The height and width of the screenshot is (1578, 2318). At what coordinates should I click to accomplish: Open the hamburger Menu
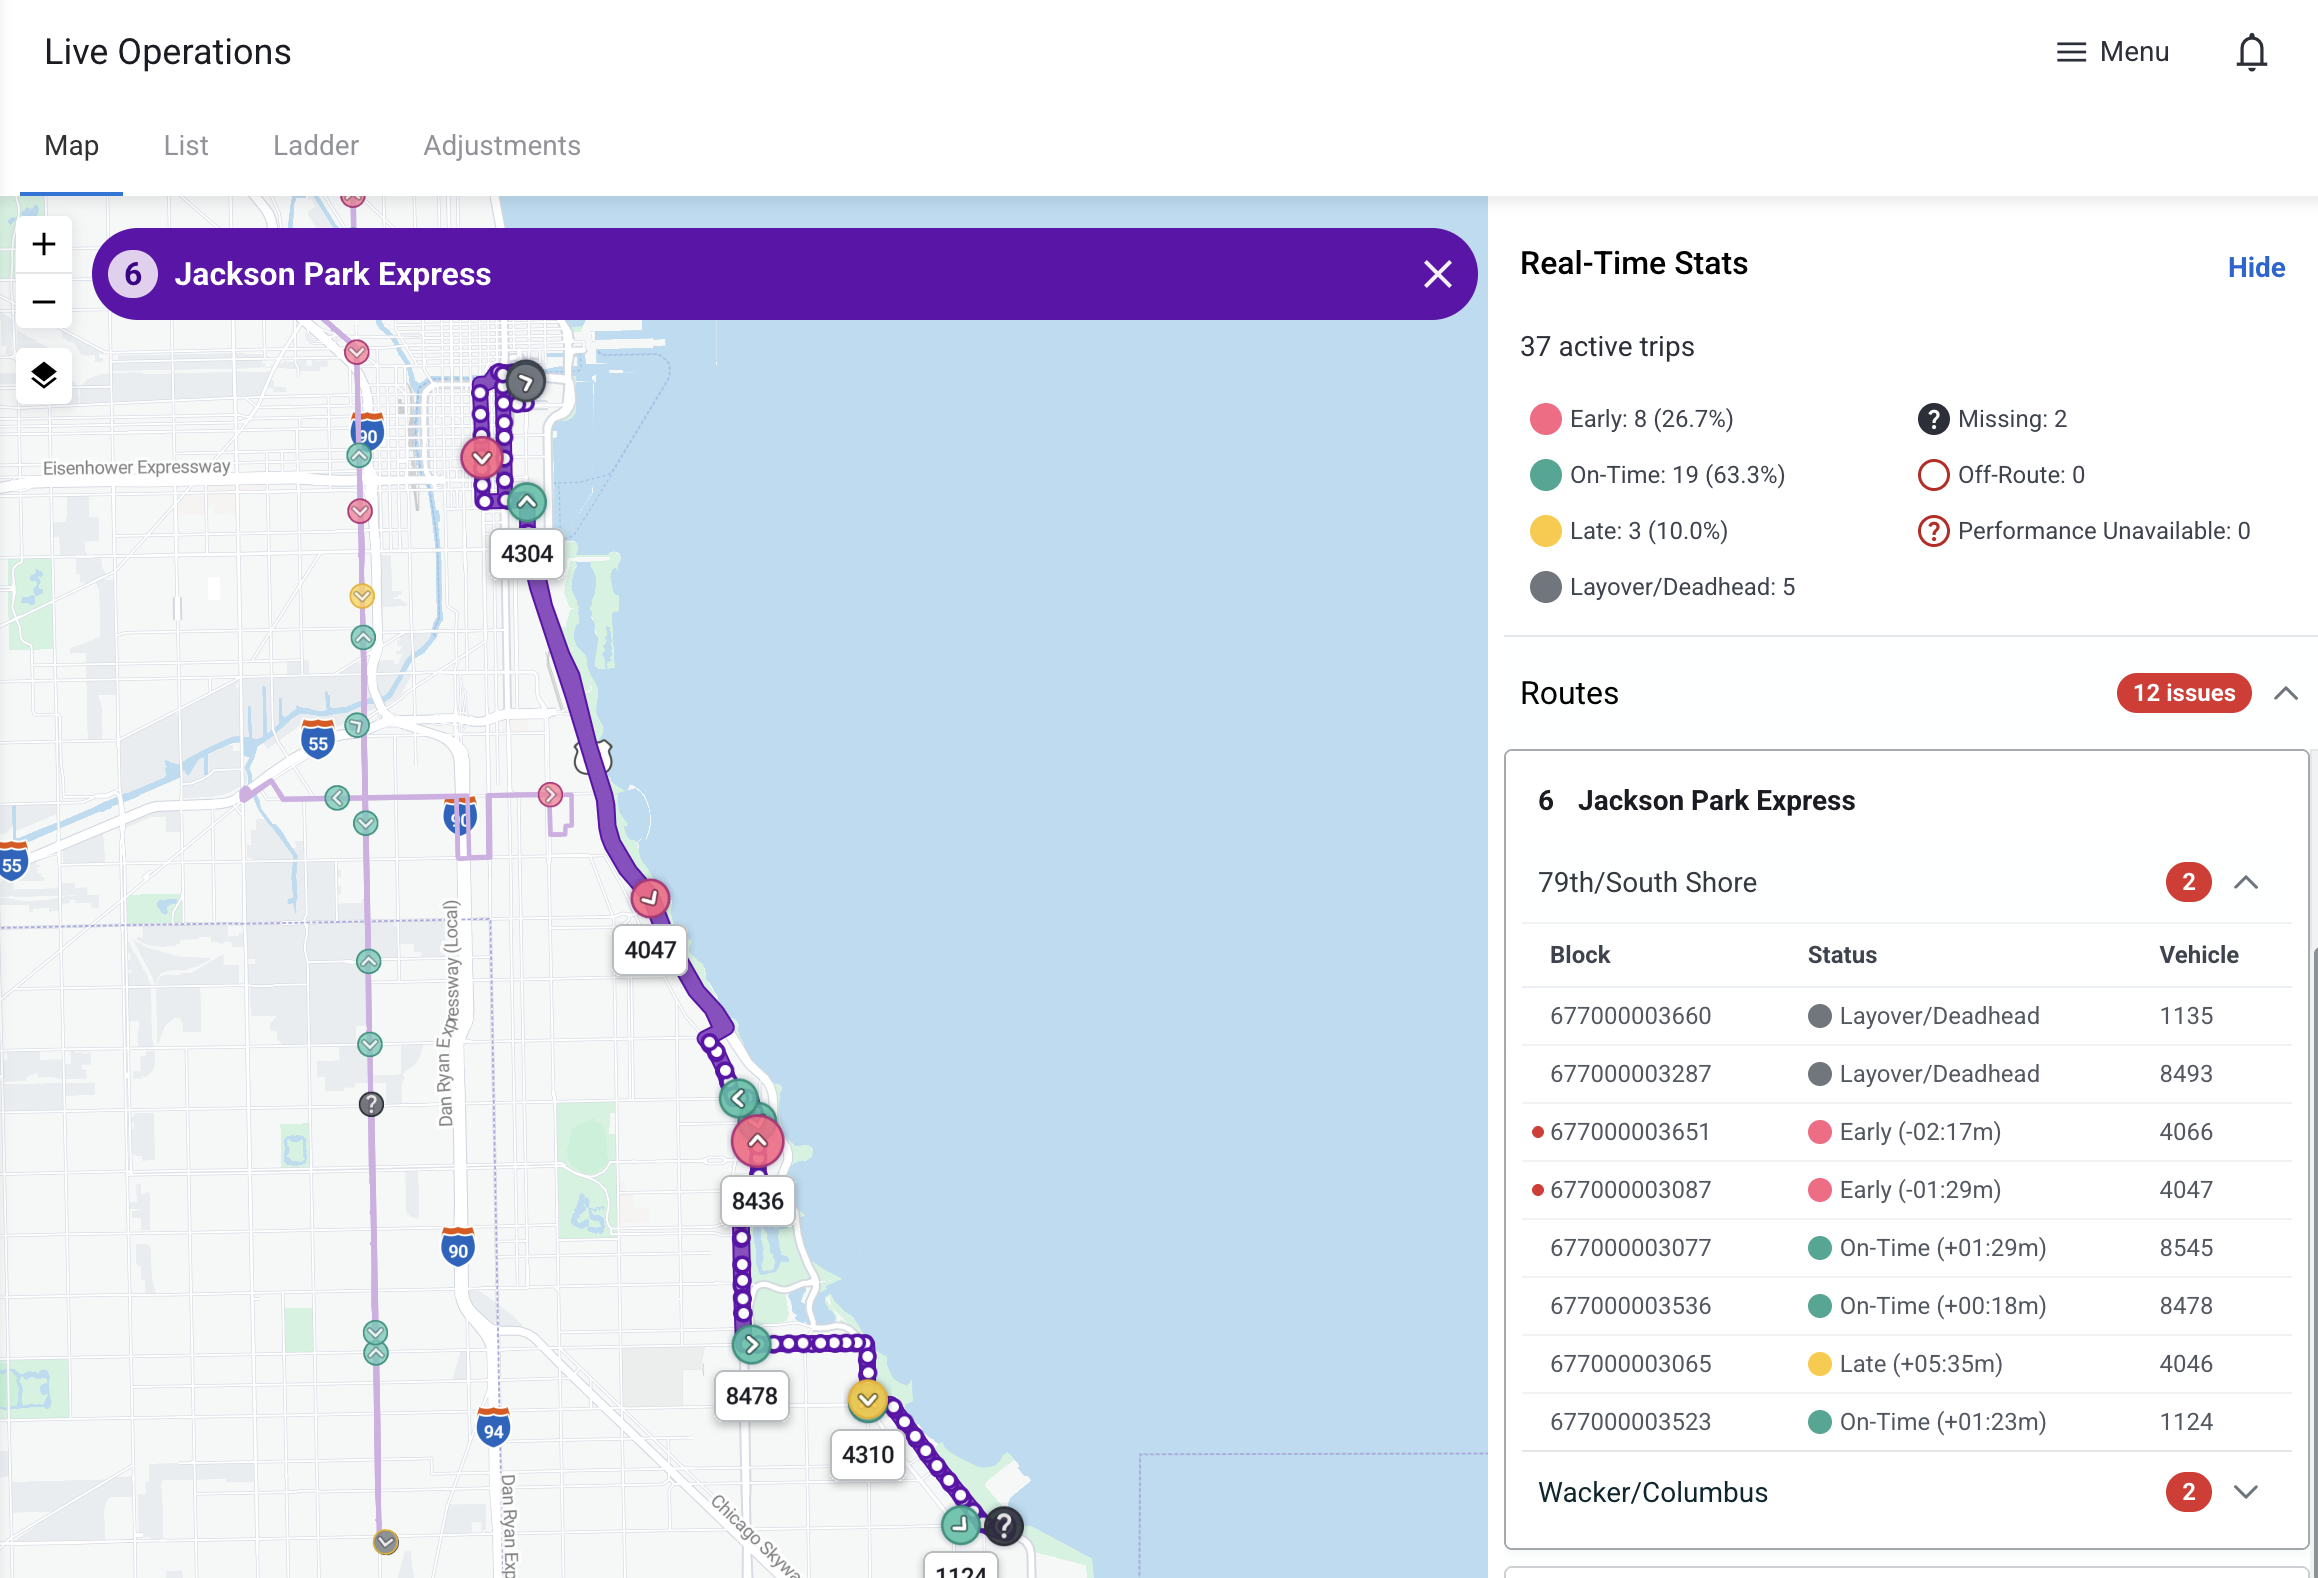point(2112,52)
